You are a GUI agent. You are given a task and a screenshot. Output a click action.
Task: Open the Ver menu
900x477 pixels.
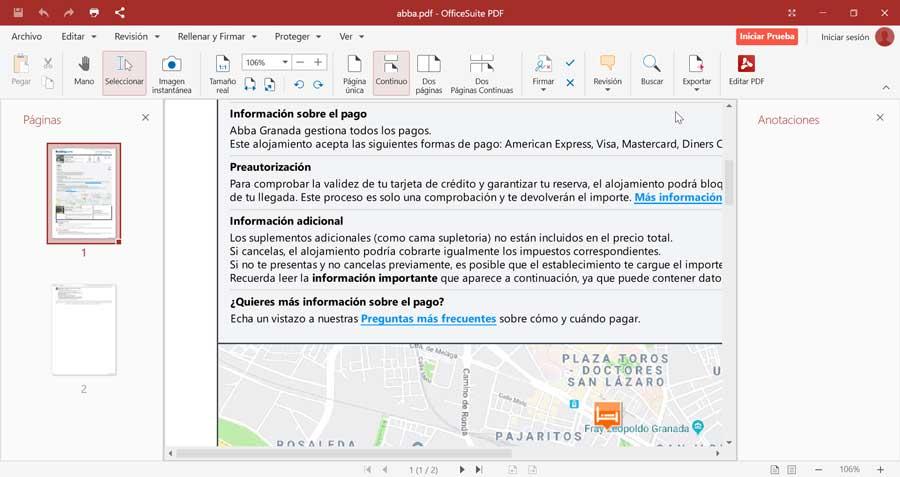(x=351, y=36)
